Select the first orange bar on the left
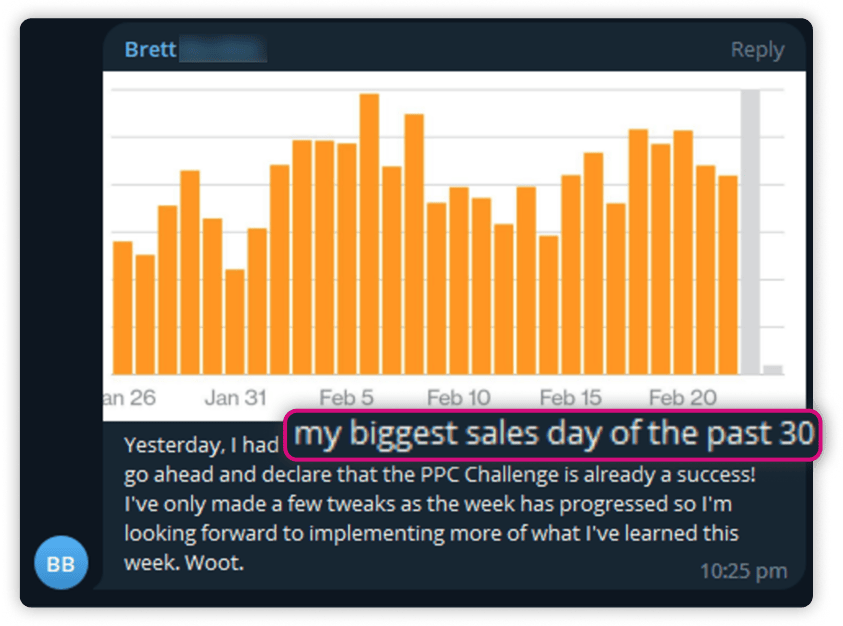Viewport: 843px width, 626px height. click(x=123, y=307)
